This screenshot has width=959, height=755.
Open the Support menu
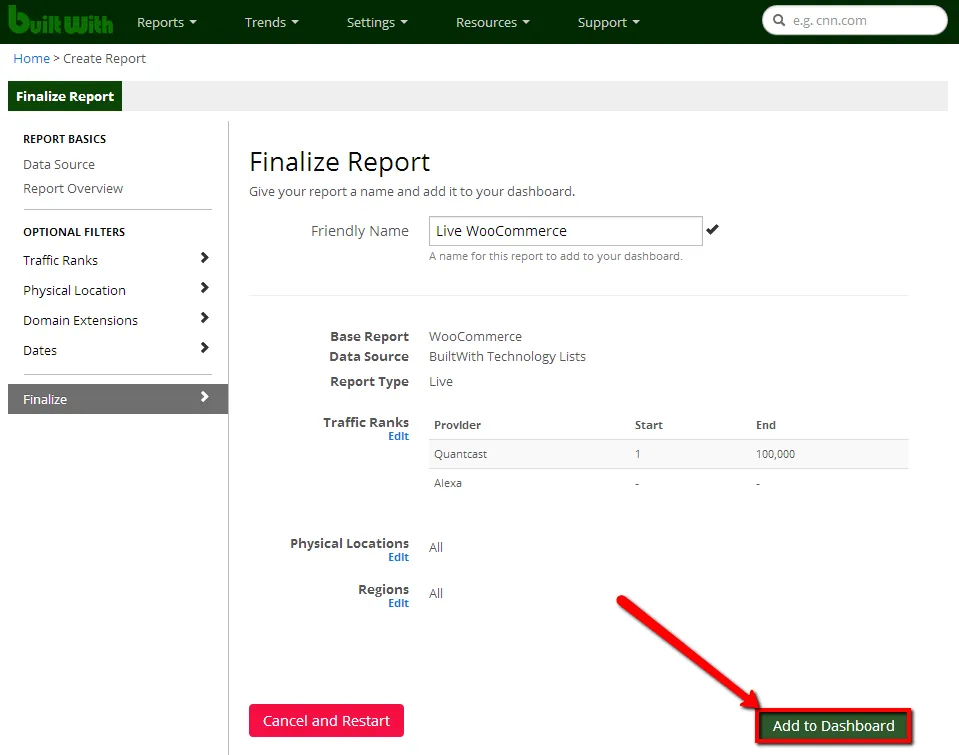pyautogui.click(x=608, y=22)
